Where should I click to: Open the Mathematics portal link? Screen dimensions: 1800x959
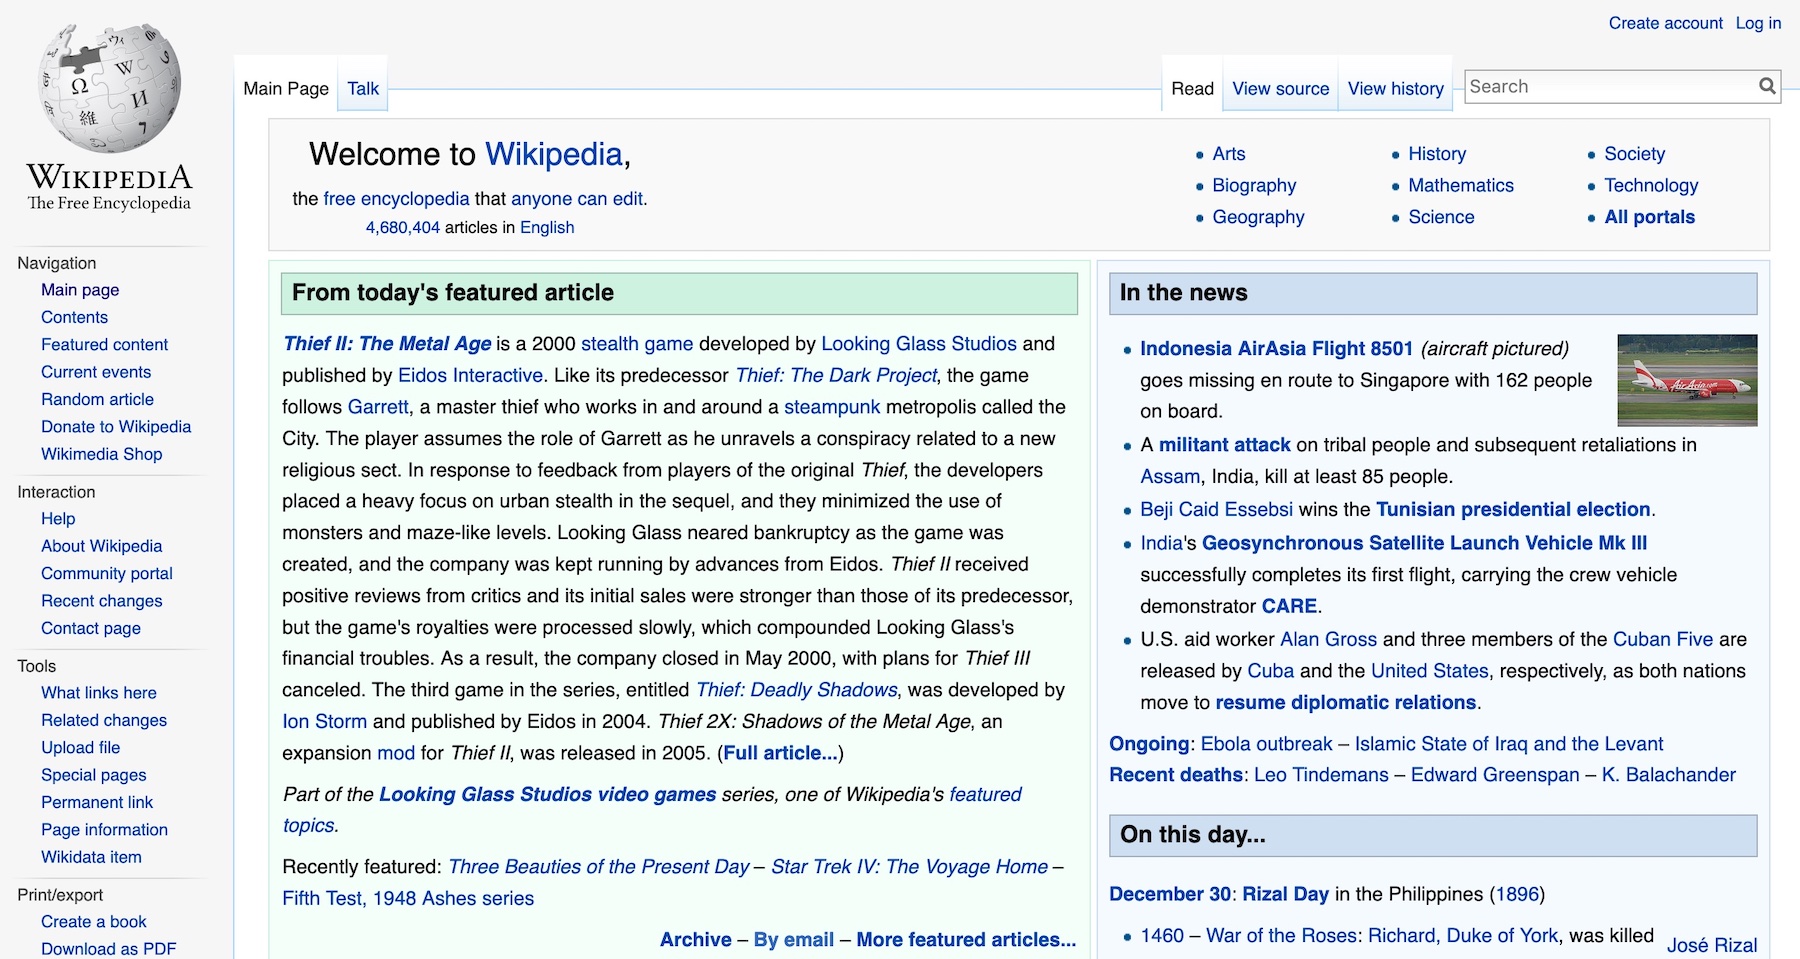1461,186
